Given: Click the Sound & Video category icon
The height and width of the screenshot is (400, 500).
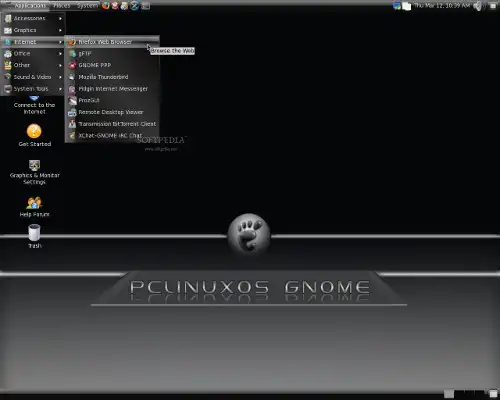Looking at the screenshot, I should pyautogui.click(x=8, y=77).
